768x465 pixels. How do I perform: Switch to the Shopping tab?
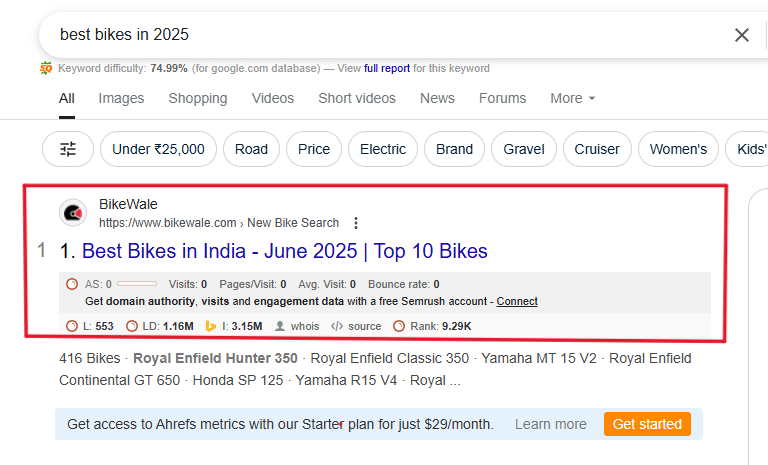click(x=198, y=98)
